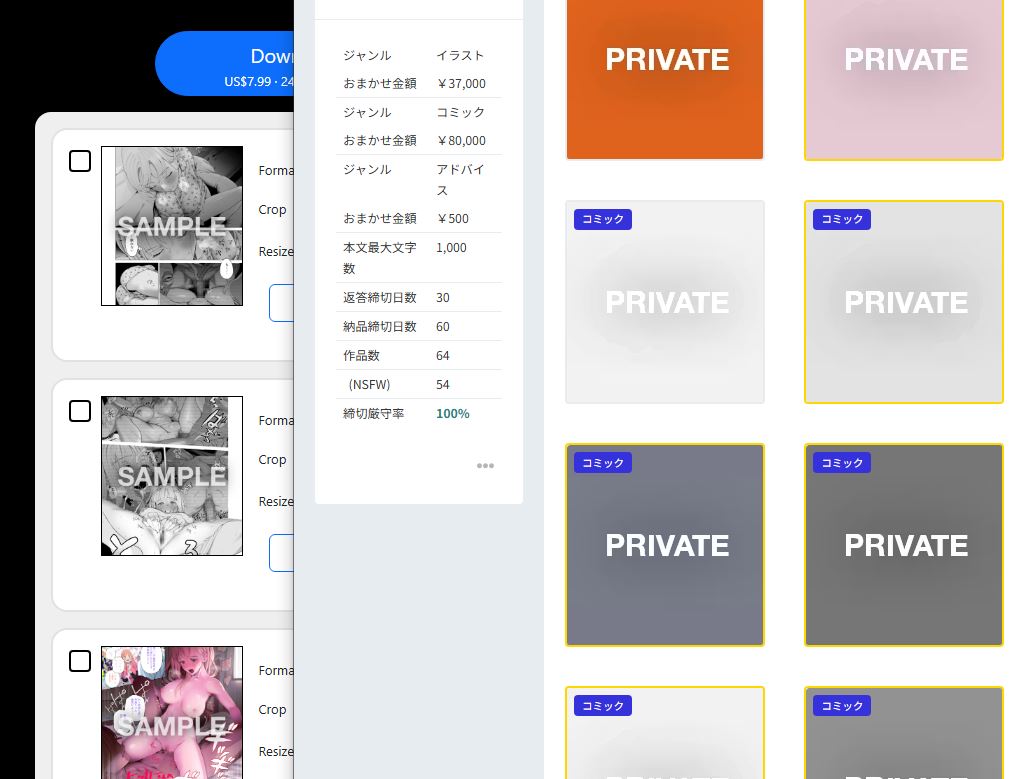Image resolution: width=1035 pixels, height=779 pixels.
Task: Open the light gray コミック PRIVATE card with yellow border
Action: [x=904, y=302]
